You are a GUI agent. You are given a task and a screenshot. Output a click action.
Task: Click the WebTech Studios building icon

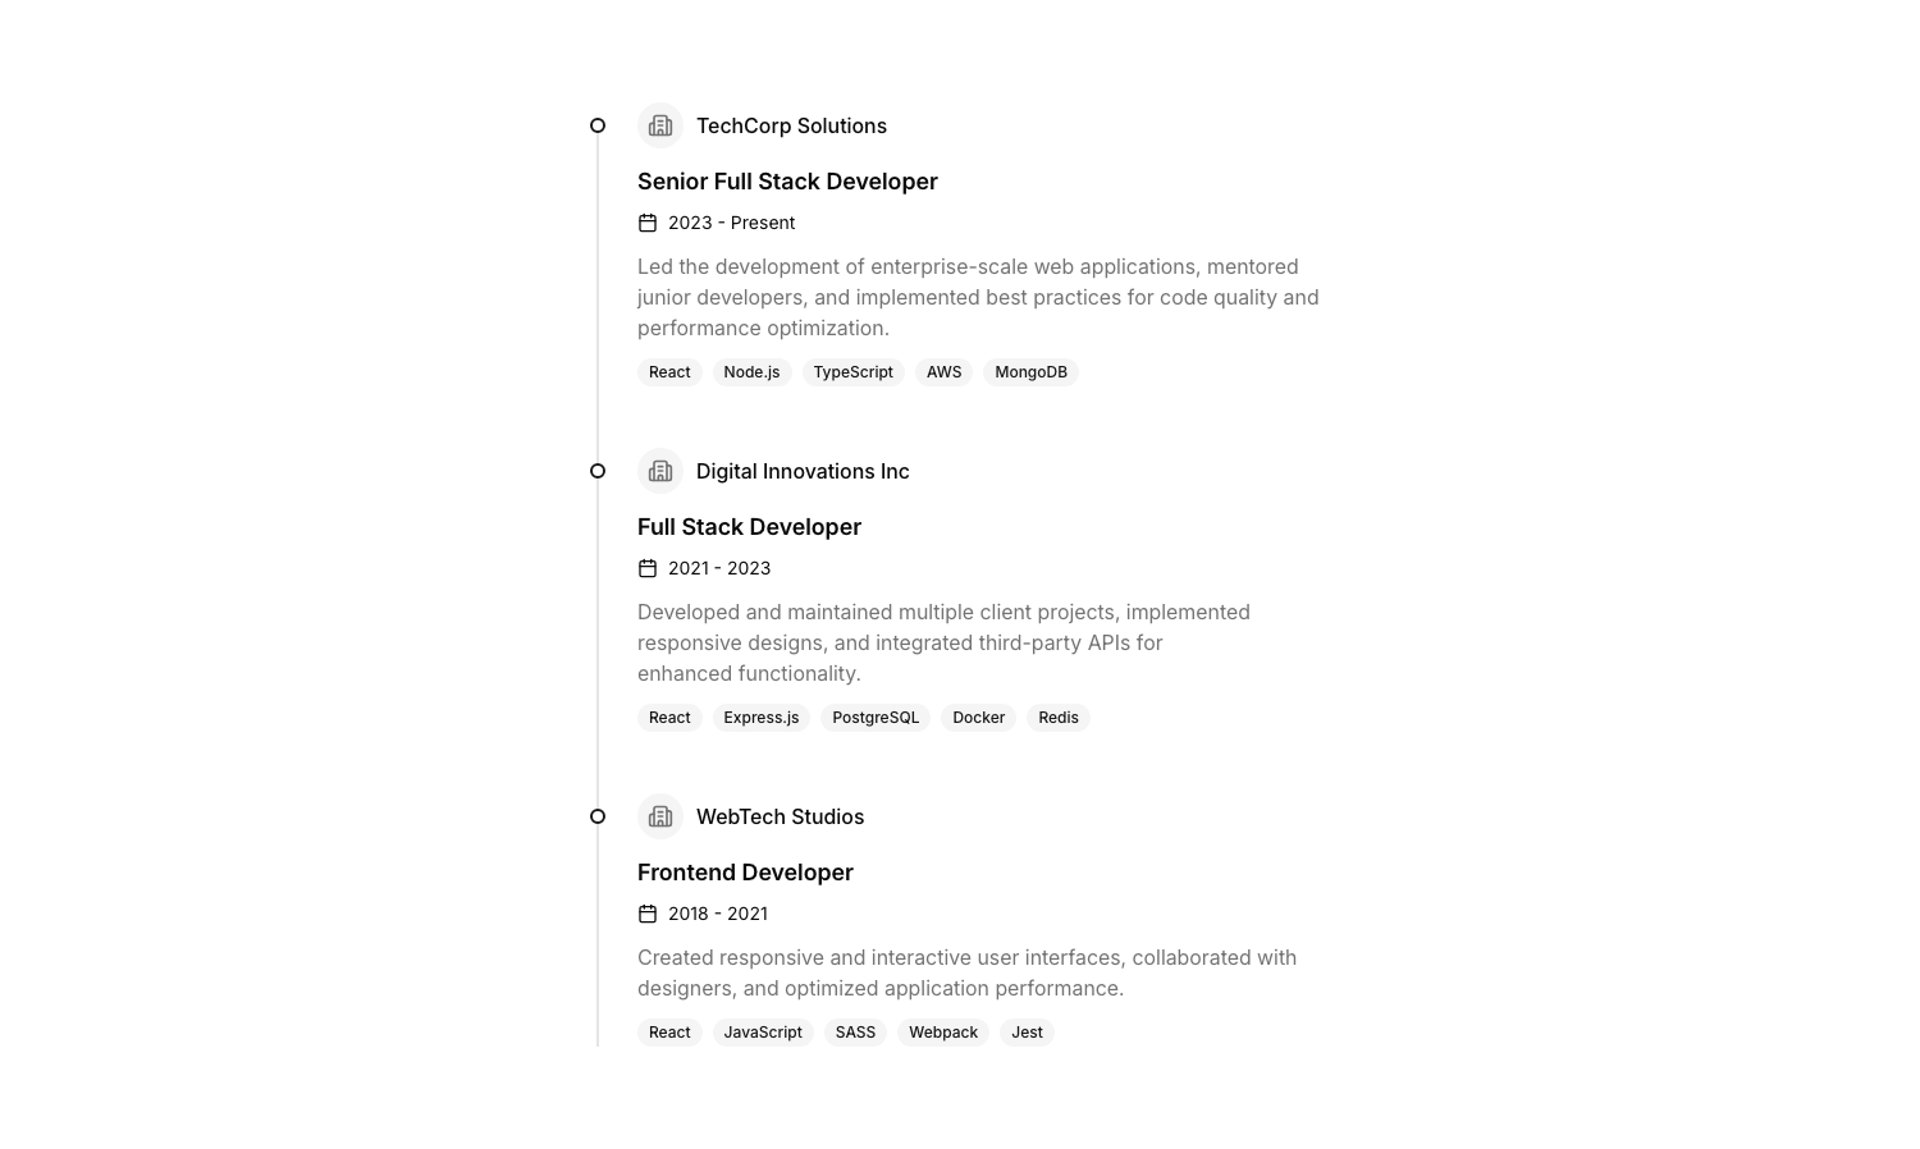[660, 817]
